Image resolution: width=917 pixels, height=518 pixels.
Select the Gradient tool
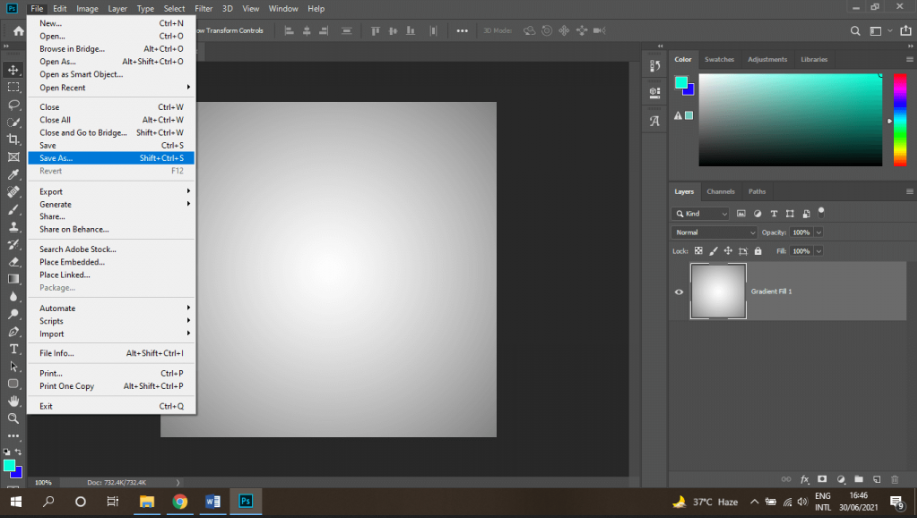pos(13,279)
